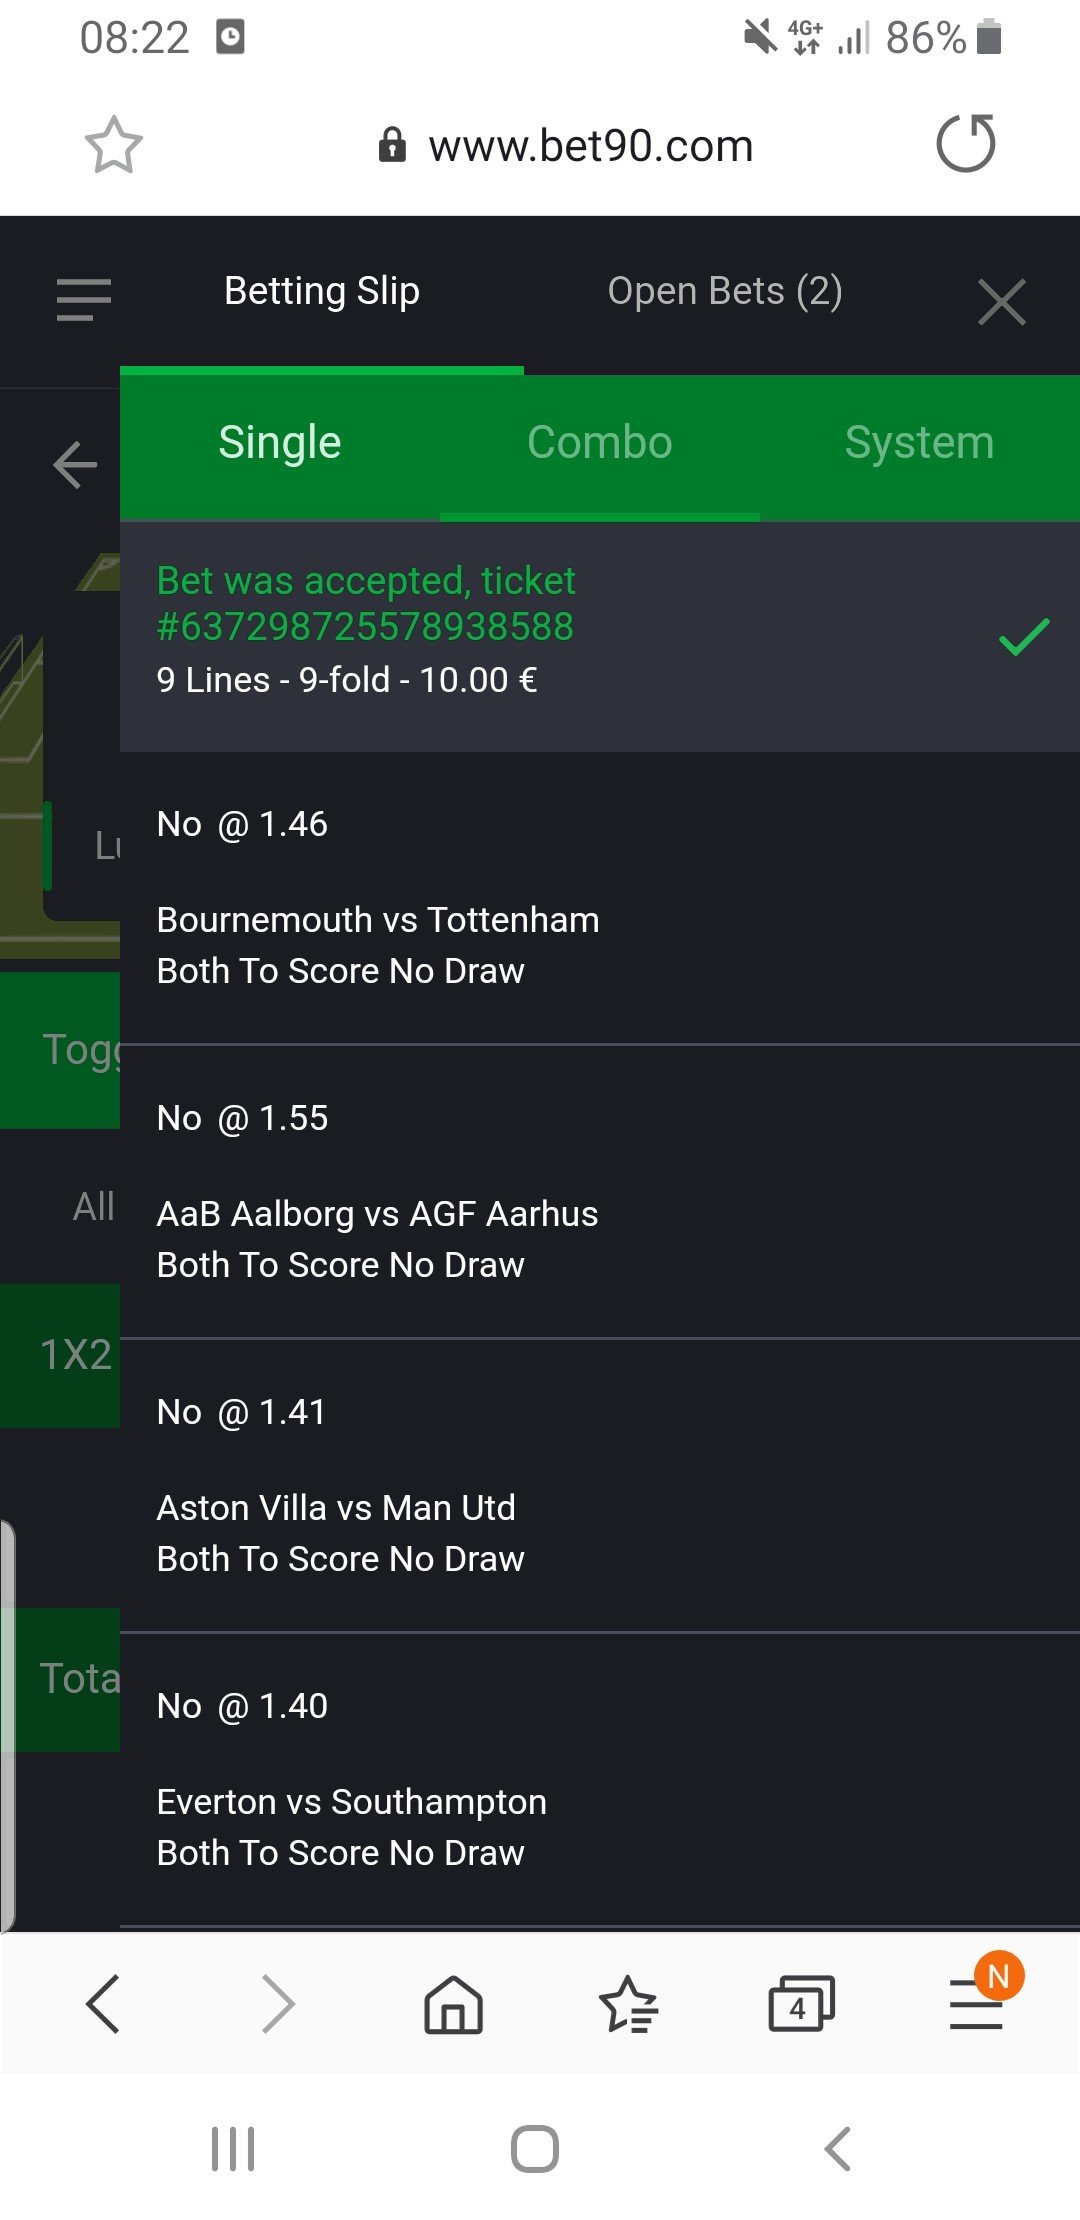The image size is (1080, 2220).
Task: Switch to the Betting Slip tab
Action: (321, 292)
